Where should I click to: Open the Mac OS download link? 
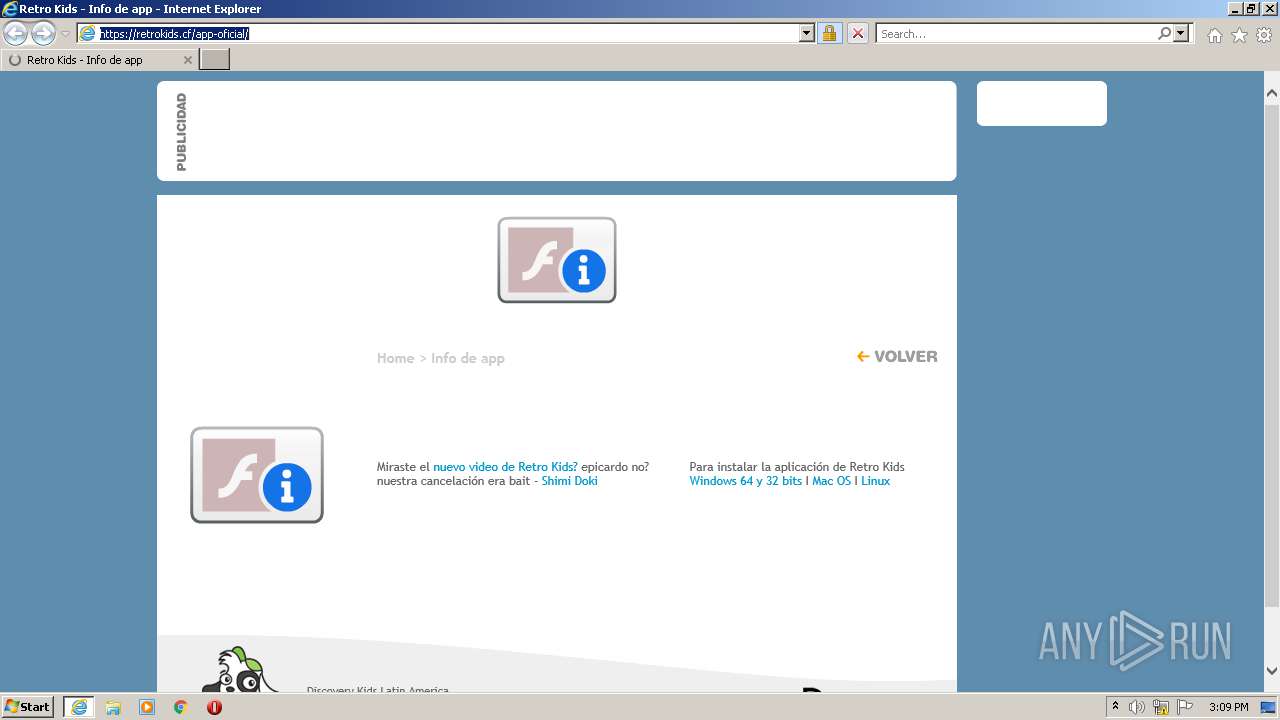click(831, 481)
